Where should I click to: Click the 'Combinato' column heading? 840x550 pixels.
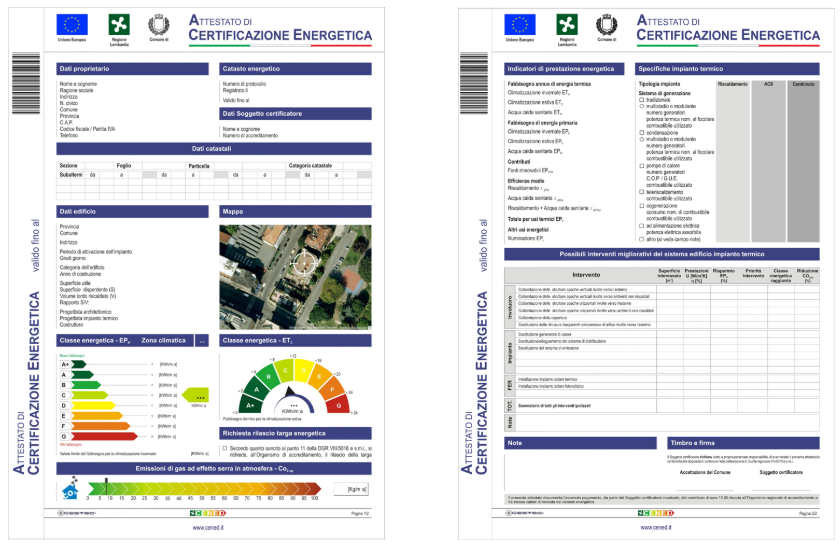(803, 84)
